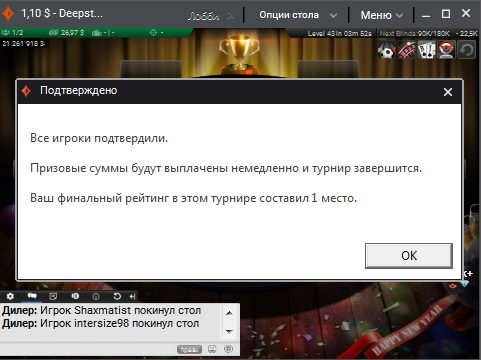481x360 pixels.
Task: Click the Level 43 timer text
Action: click(339, 34)
